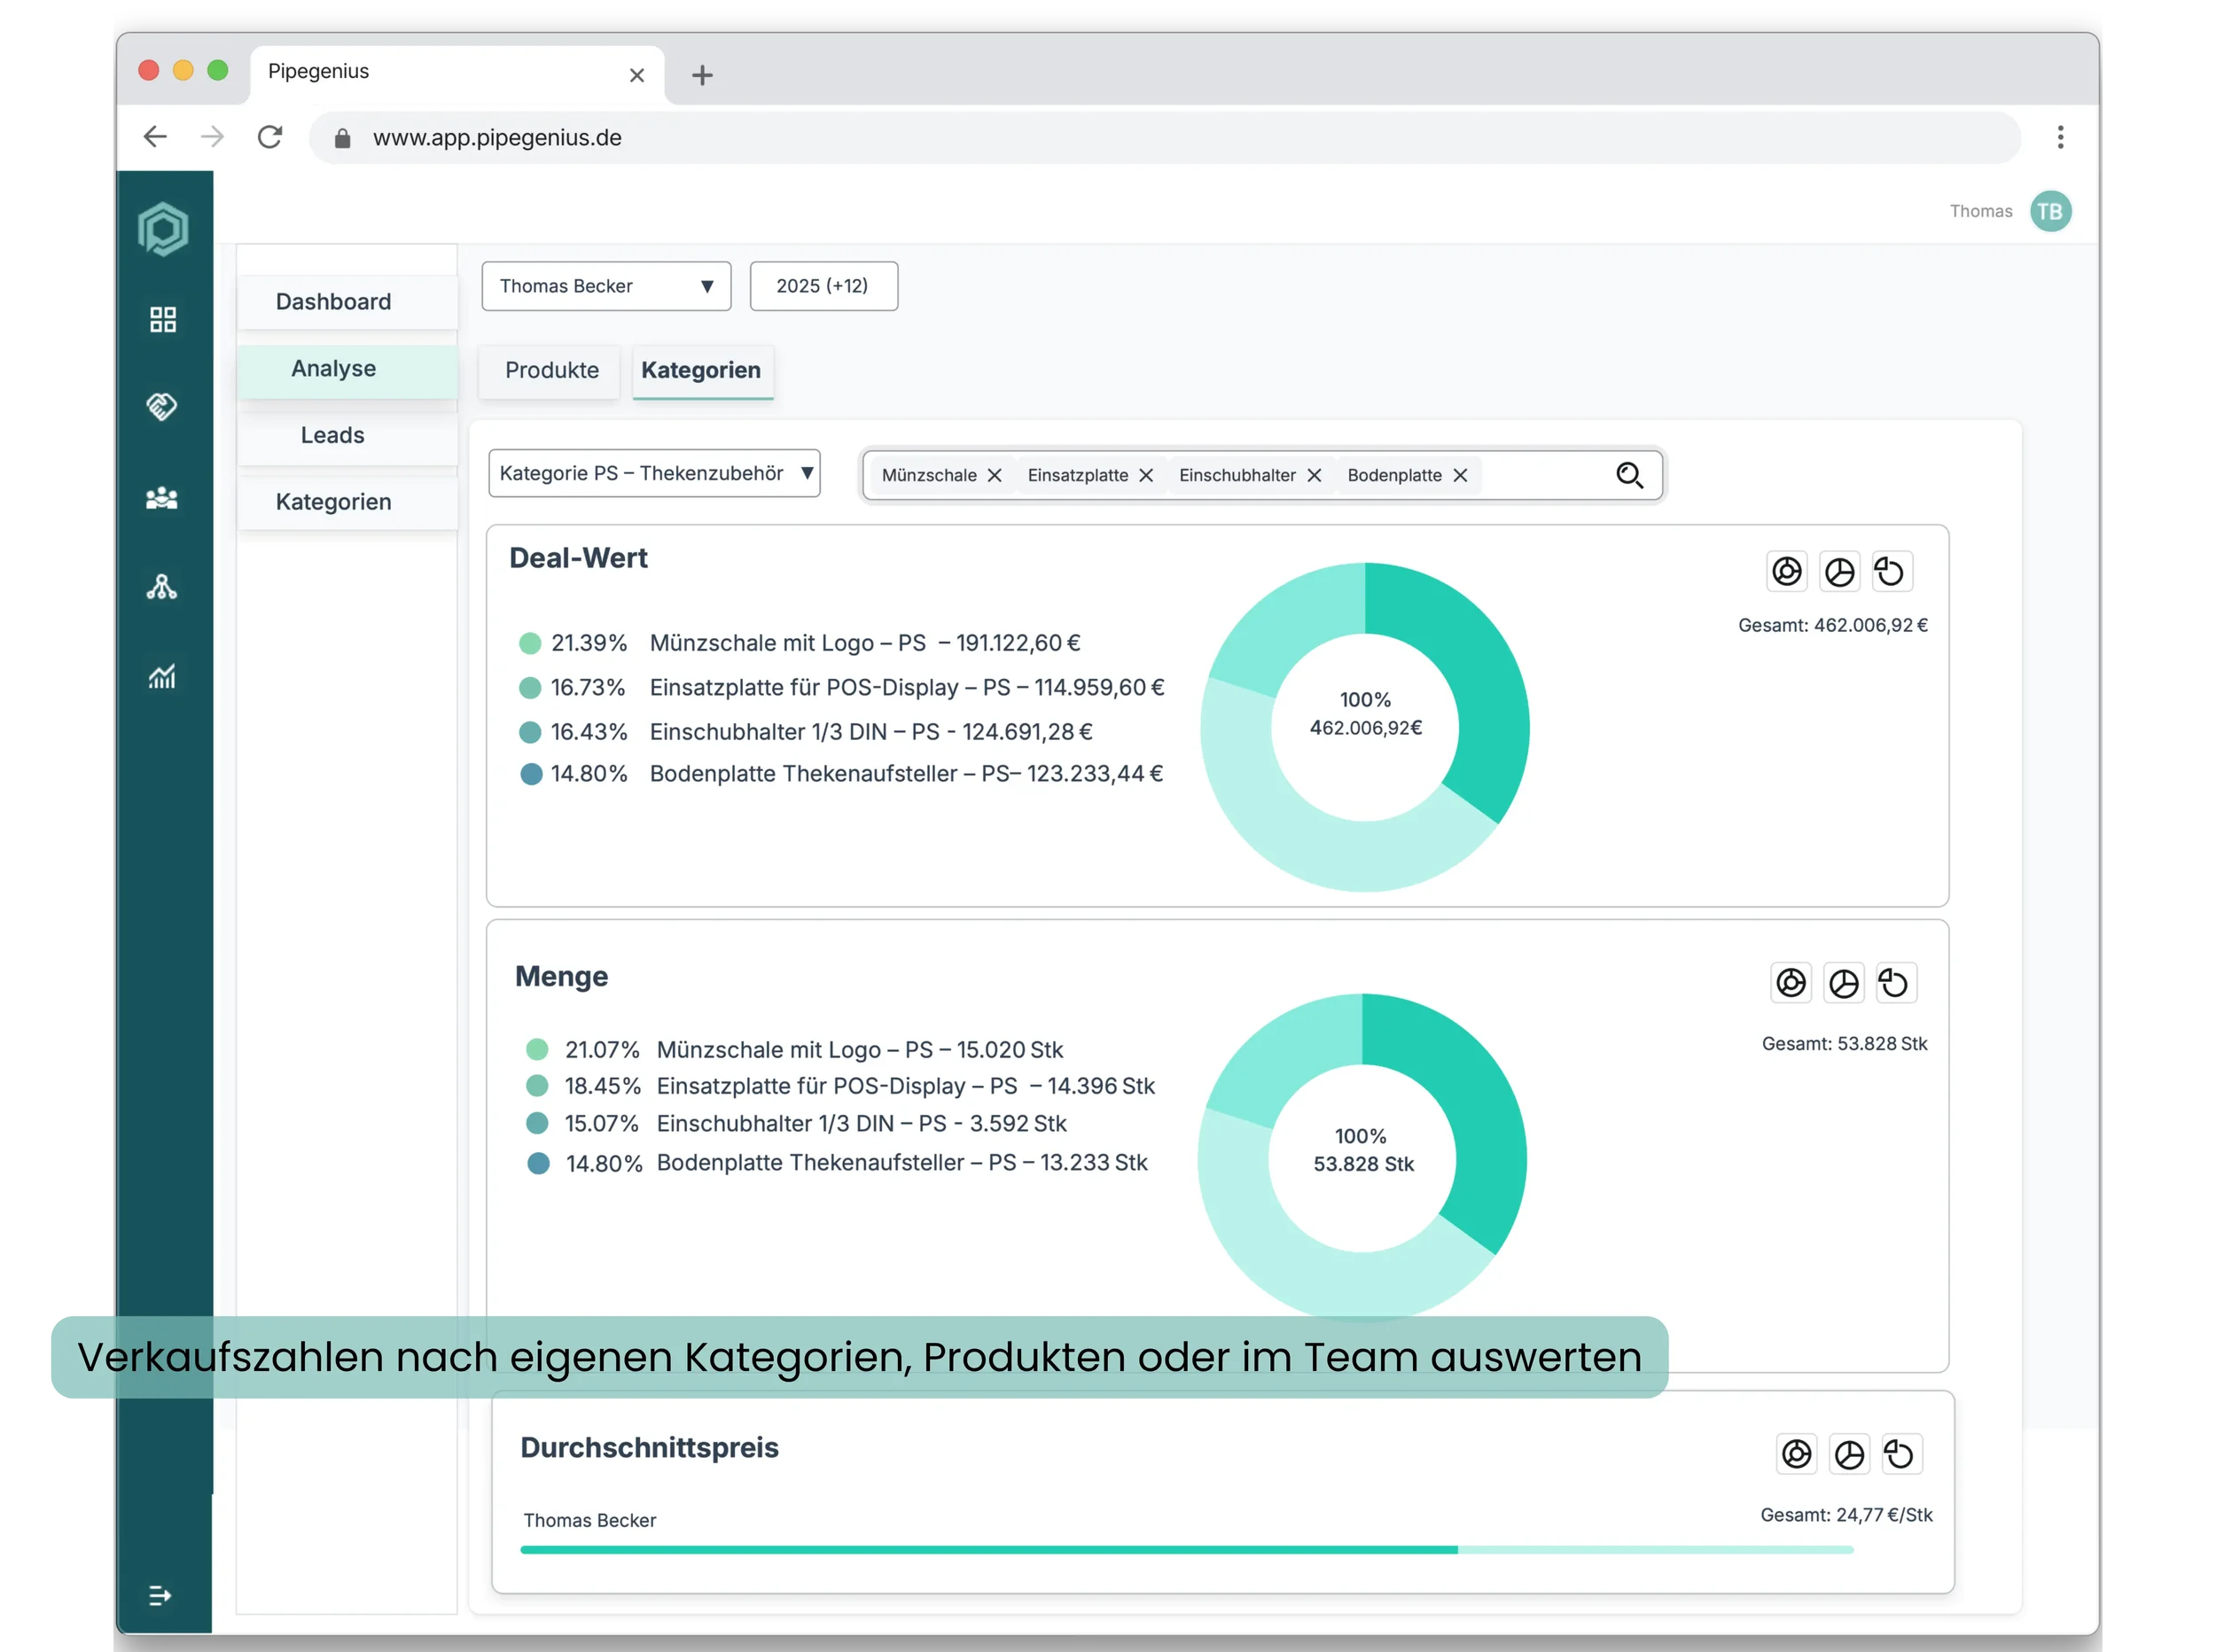Viewport: 2216px width, 1652px height.
Task: Expand the sidebar with bottom arrow icon
Action: click(160, 1595)
